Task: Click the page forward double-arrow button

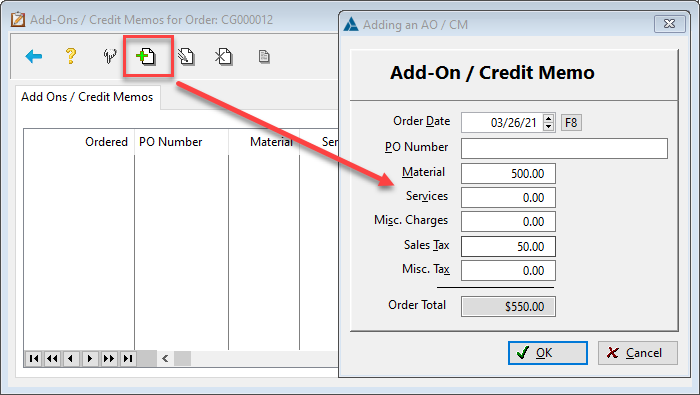Action: click(x=108, y=358)
